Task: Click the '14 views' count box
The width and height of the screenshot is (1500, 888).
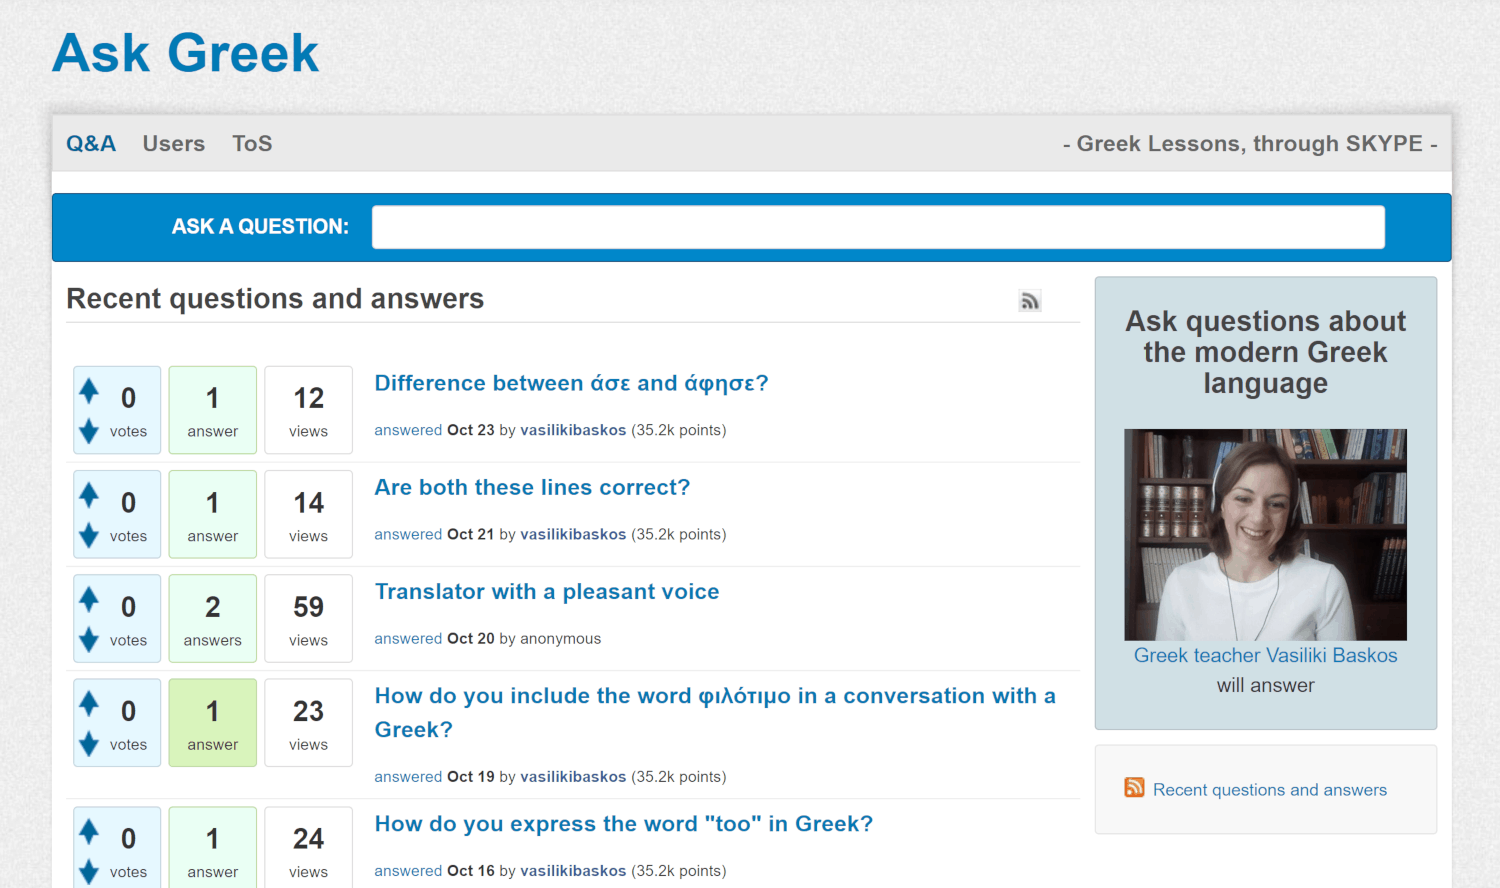Action: 309,514
